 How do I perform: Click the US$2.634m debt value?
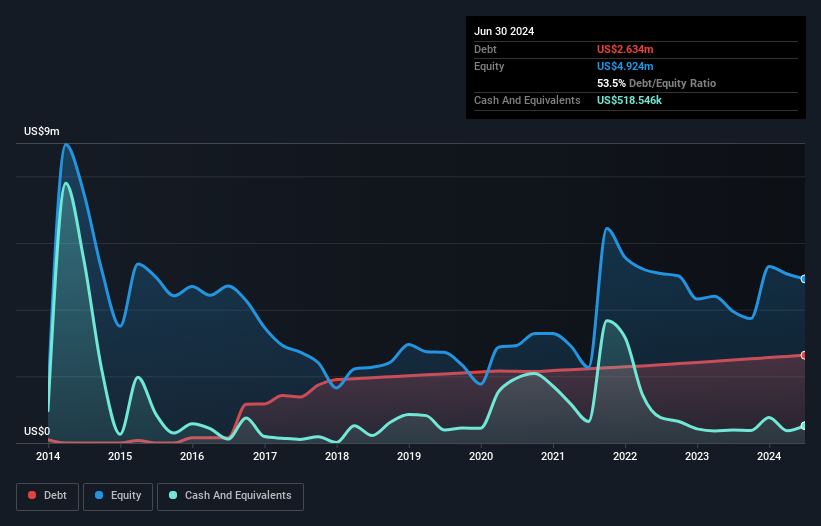625,49
